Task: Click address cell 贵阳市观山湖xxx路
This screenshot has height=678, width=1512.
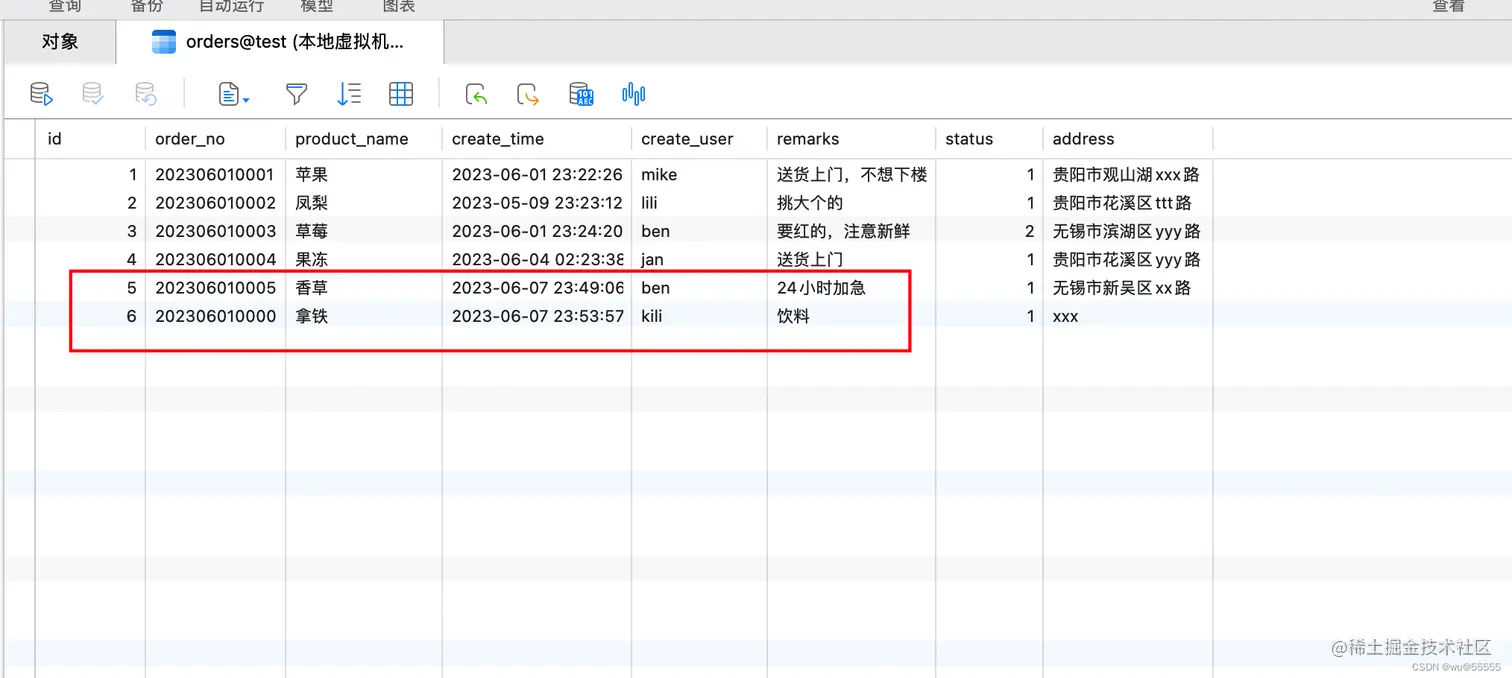Action: tap(1126, 174)
